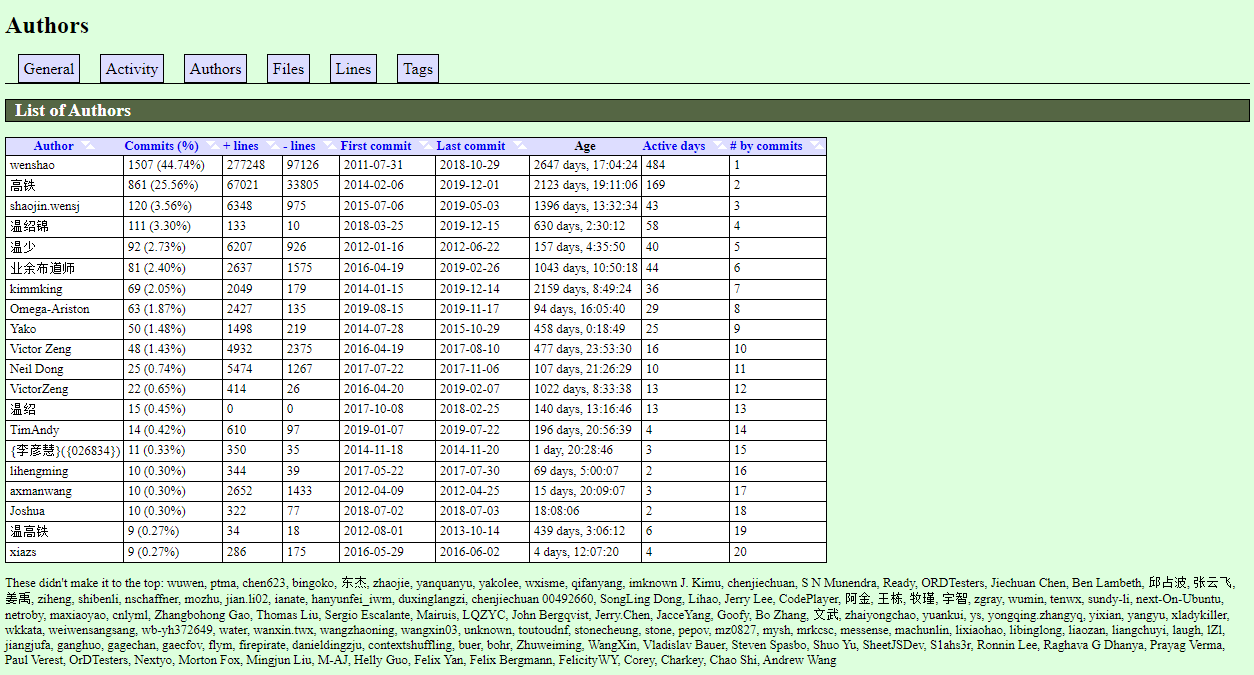Click the Age column header
The height and width of the screenshot is (675, 1254).
pyautogui.click(x=585, y=146)
